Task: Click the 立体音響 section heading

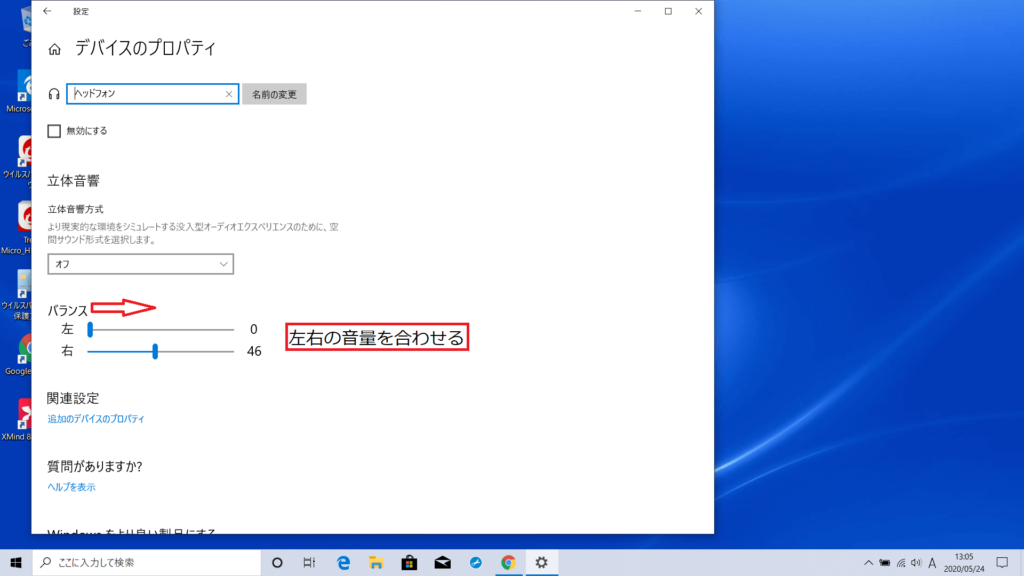Action: pyautogui.click(x=73, y=181)
